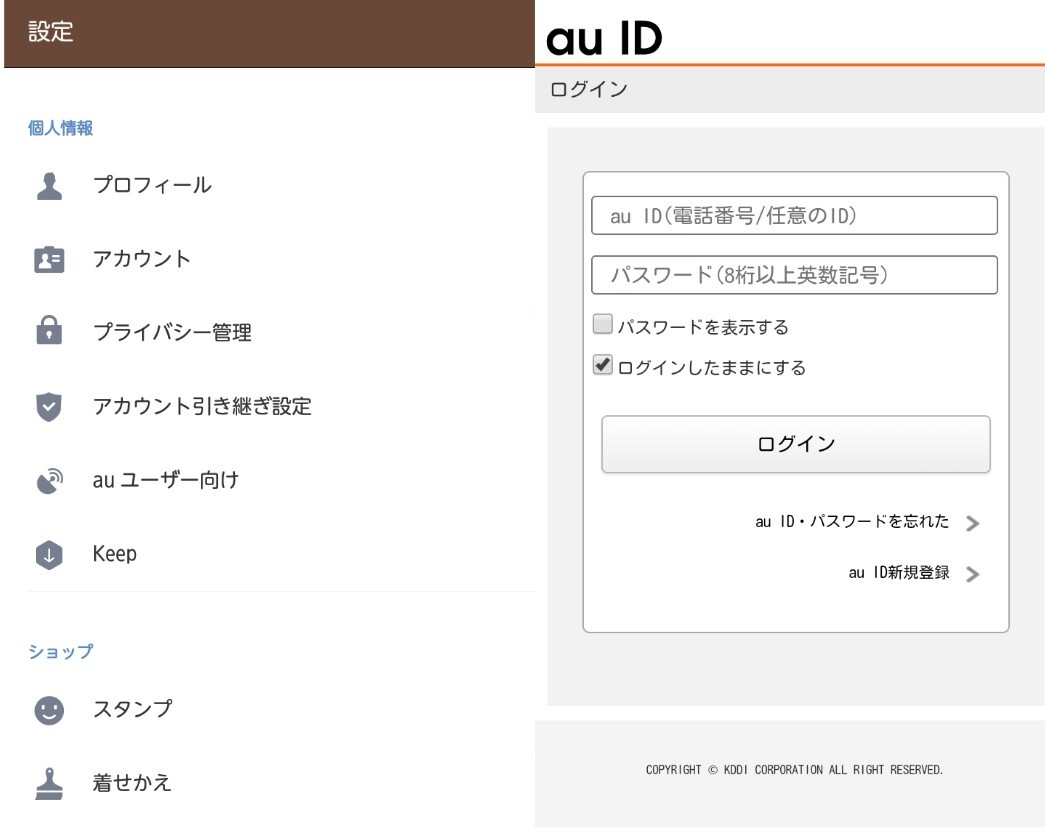Click the theme brush icon
This screenshot has height=834, width=1045.
(x=49, y=783)
